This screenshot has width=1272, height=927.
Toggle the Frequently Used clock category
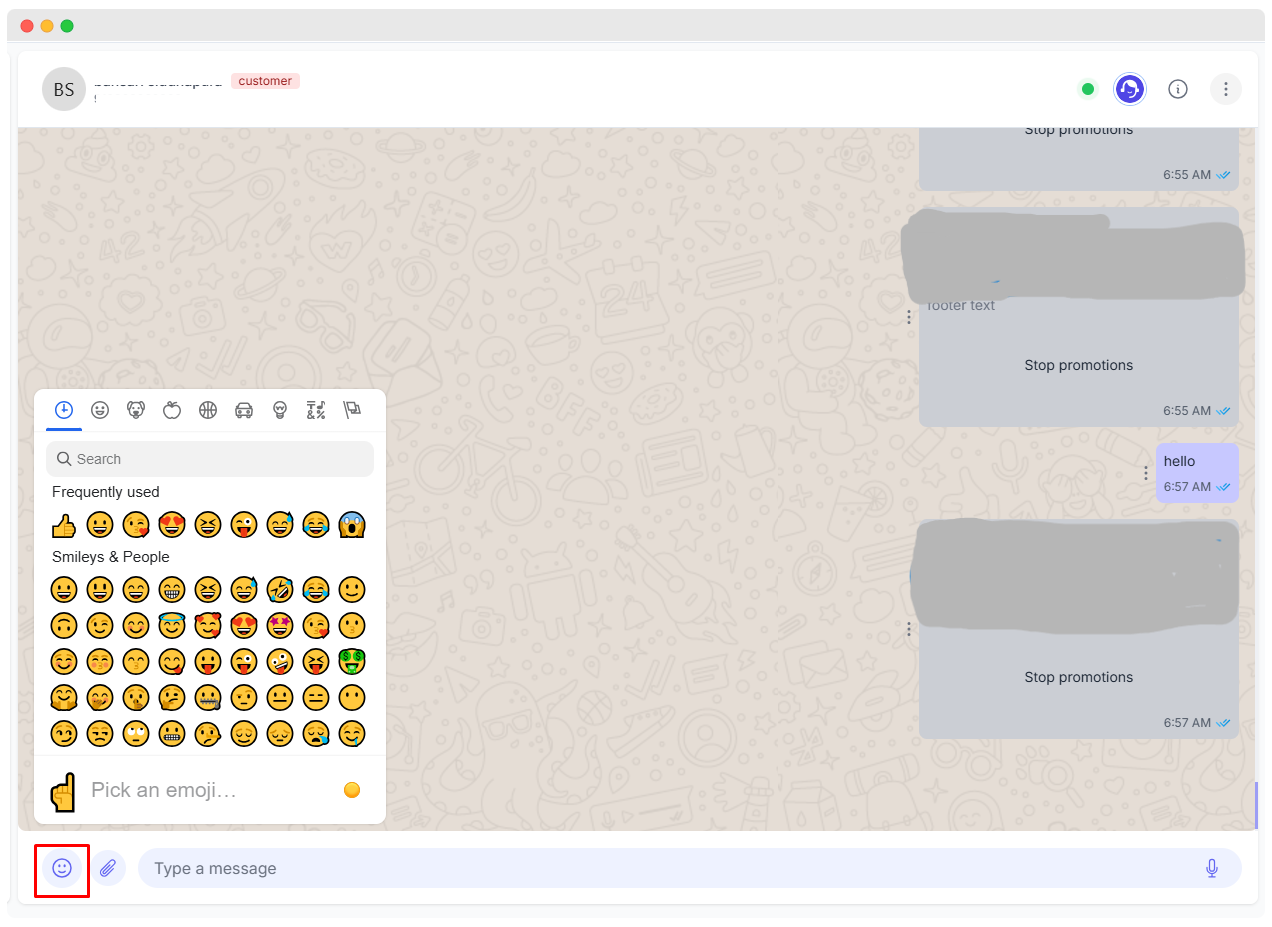tap(64, 410)
